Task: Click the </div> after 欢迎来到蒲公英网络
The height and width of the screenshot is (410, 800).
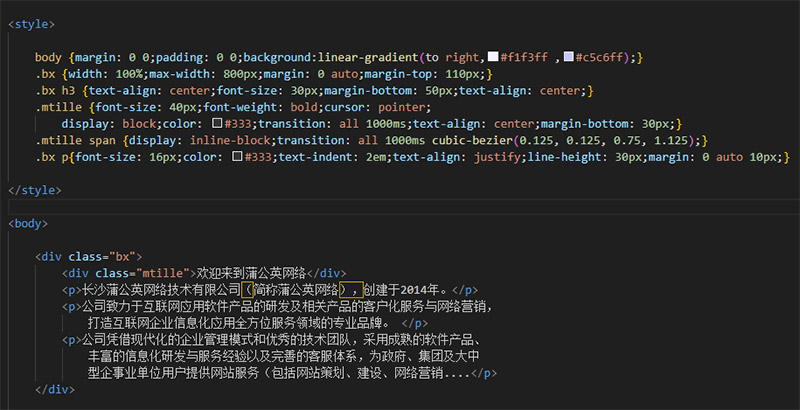Action: pyautogui.click(x=326, y=273)
